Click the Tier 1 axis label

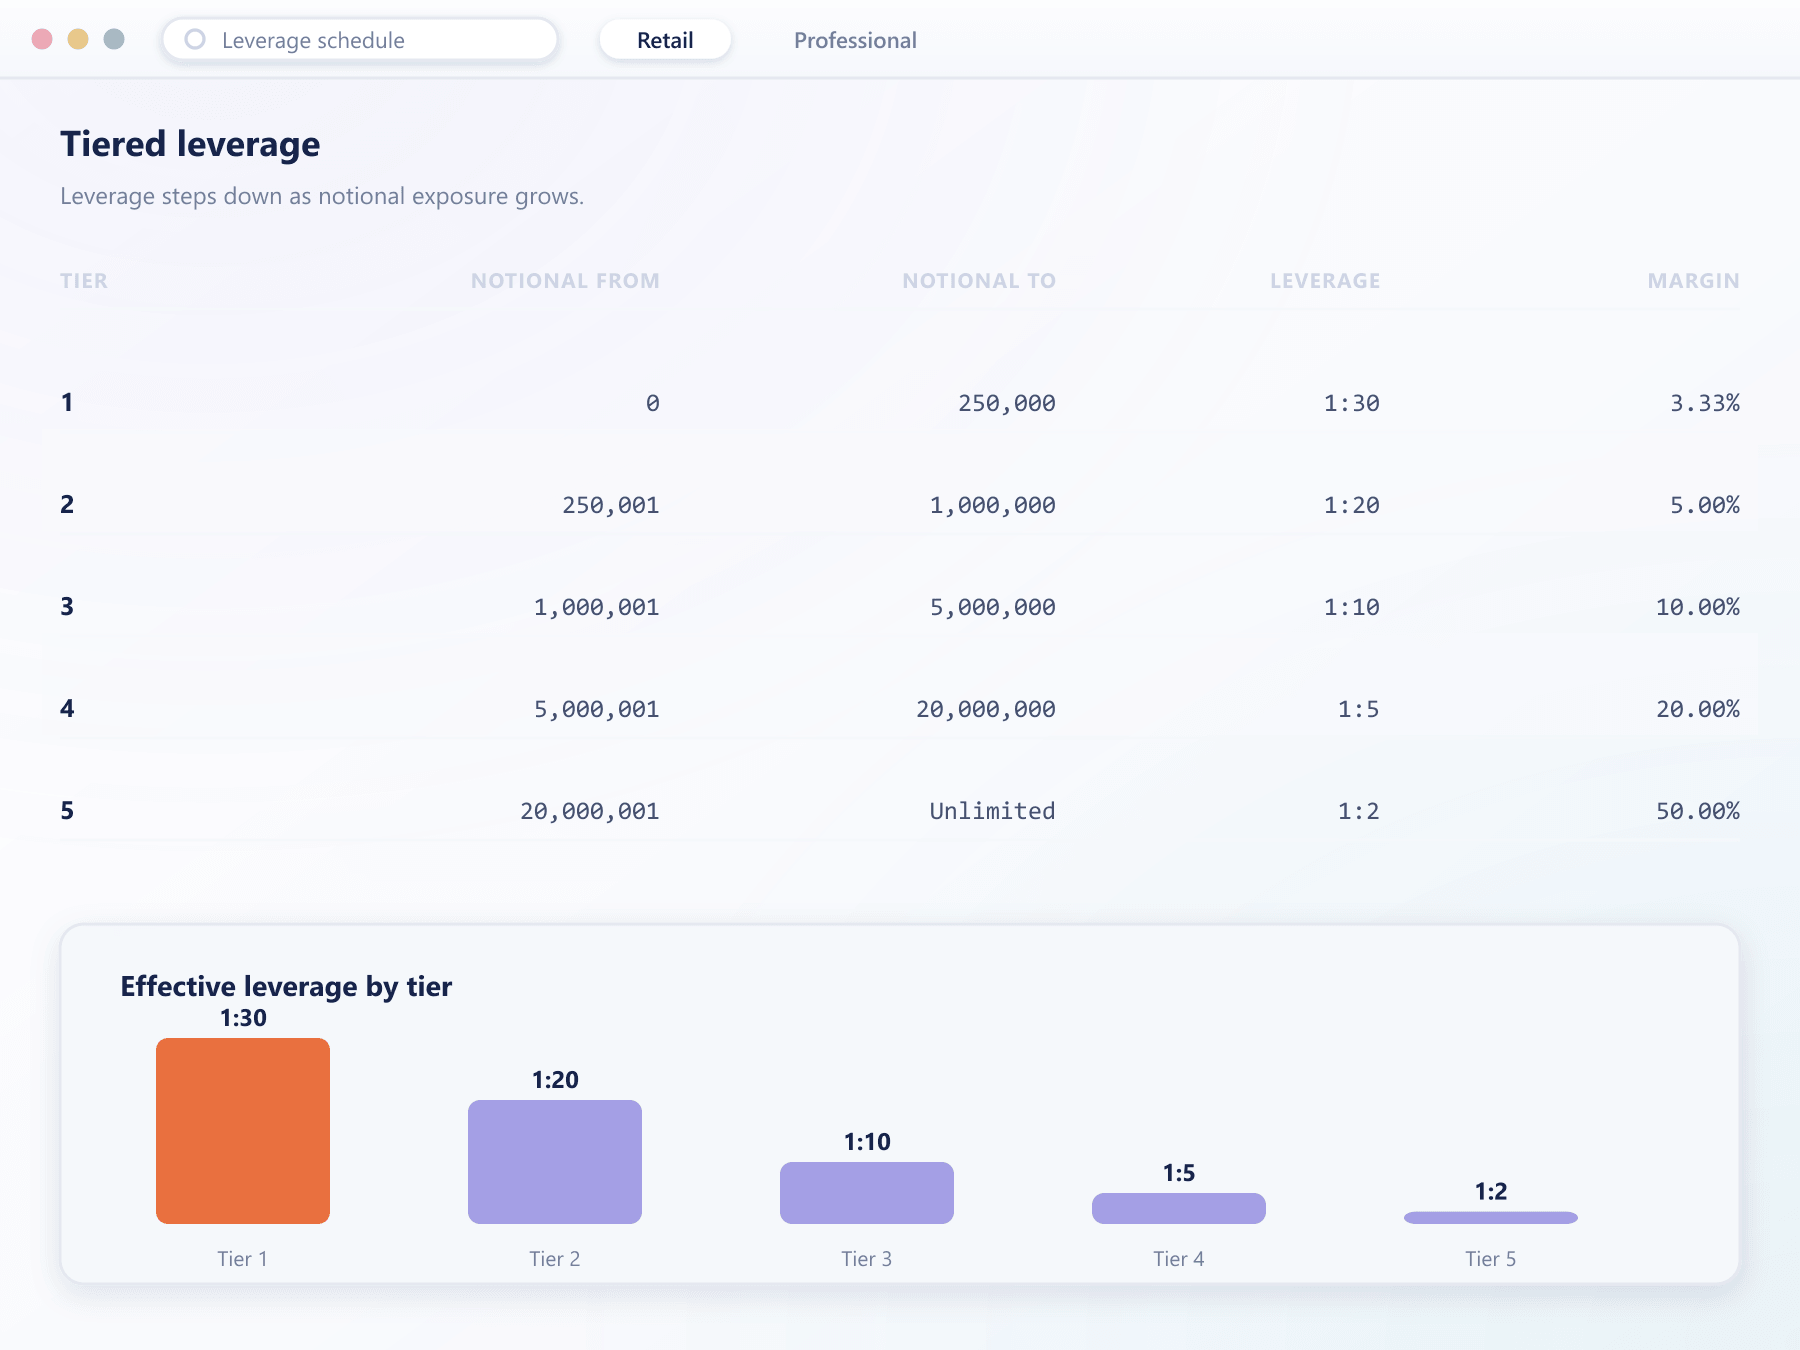[243, 1259]
